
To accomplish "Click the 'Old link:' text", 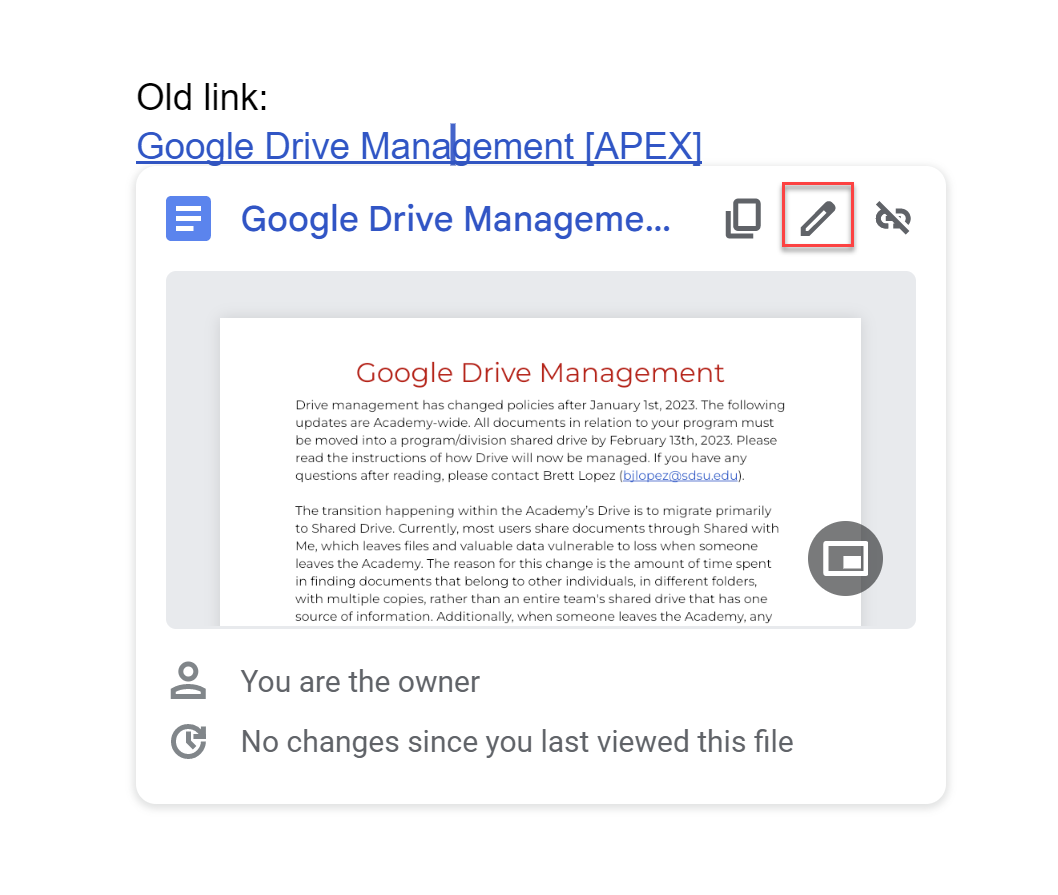I will [x=202, y=97].
